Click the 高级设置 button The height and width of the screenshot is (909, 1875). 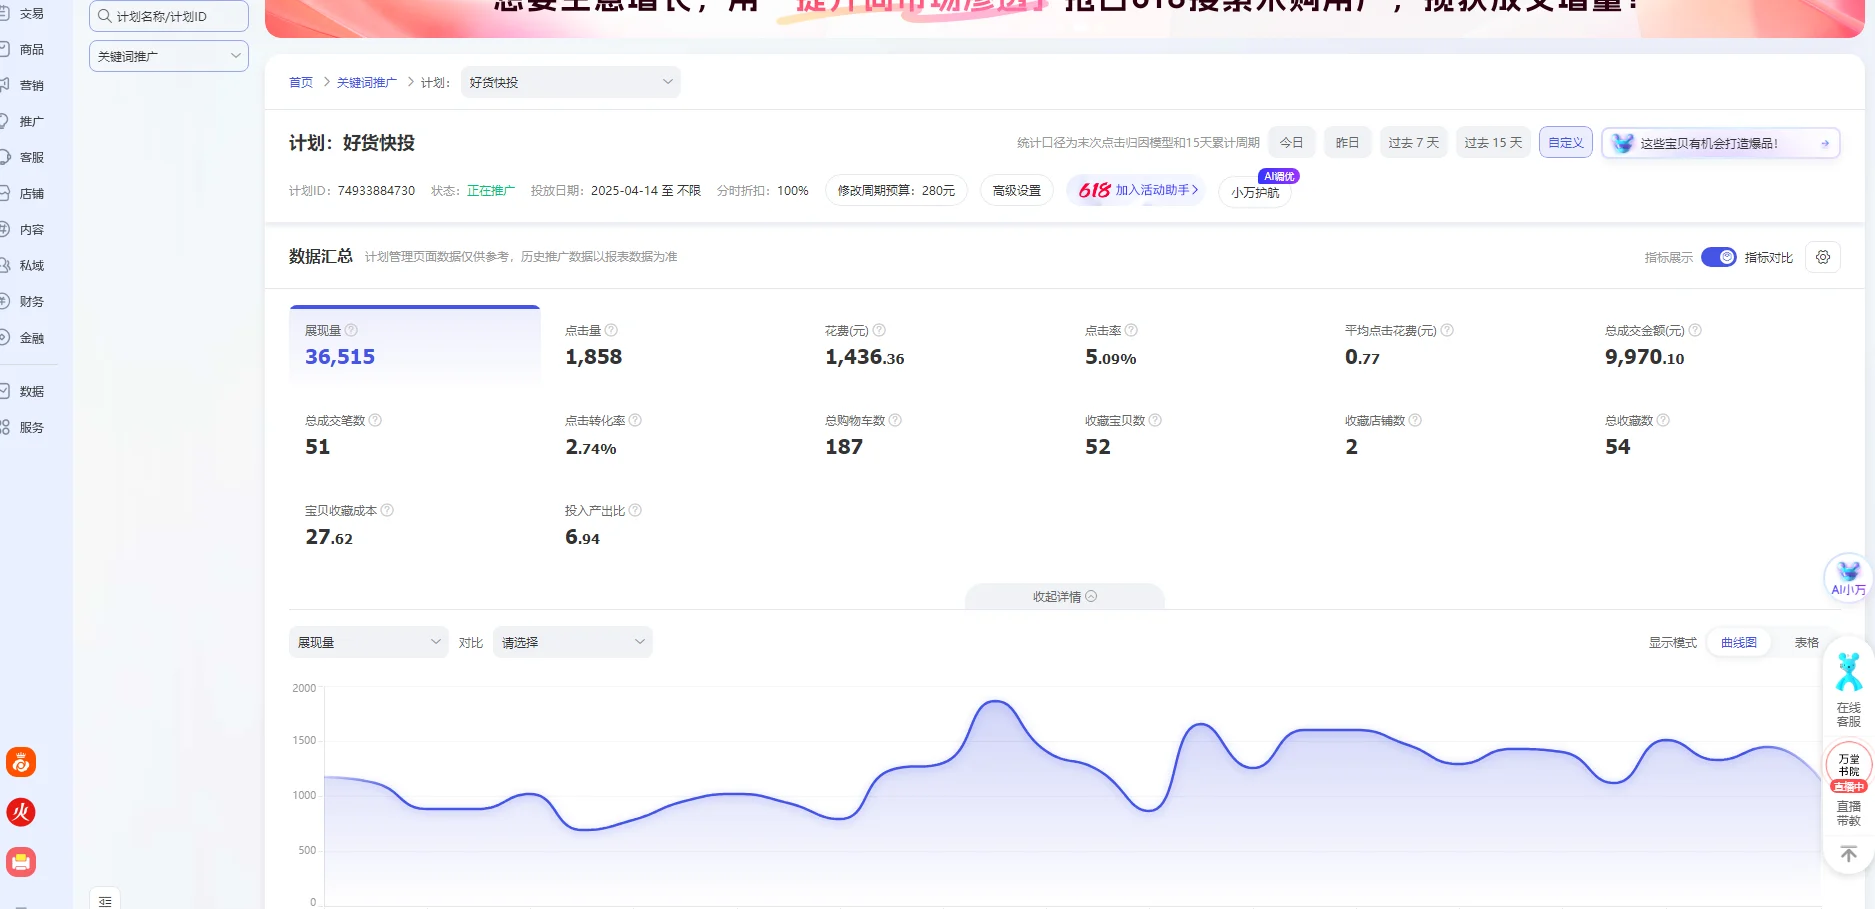[1016, 190]
